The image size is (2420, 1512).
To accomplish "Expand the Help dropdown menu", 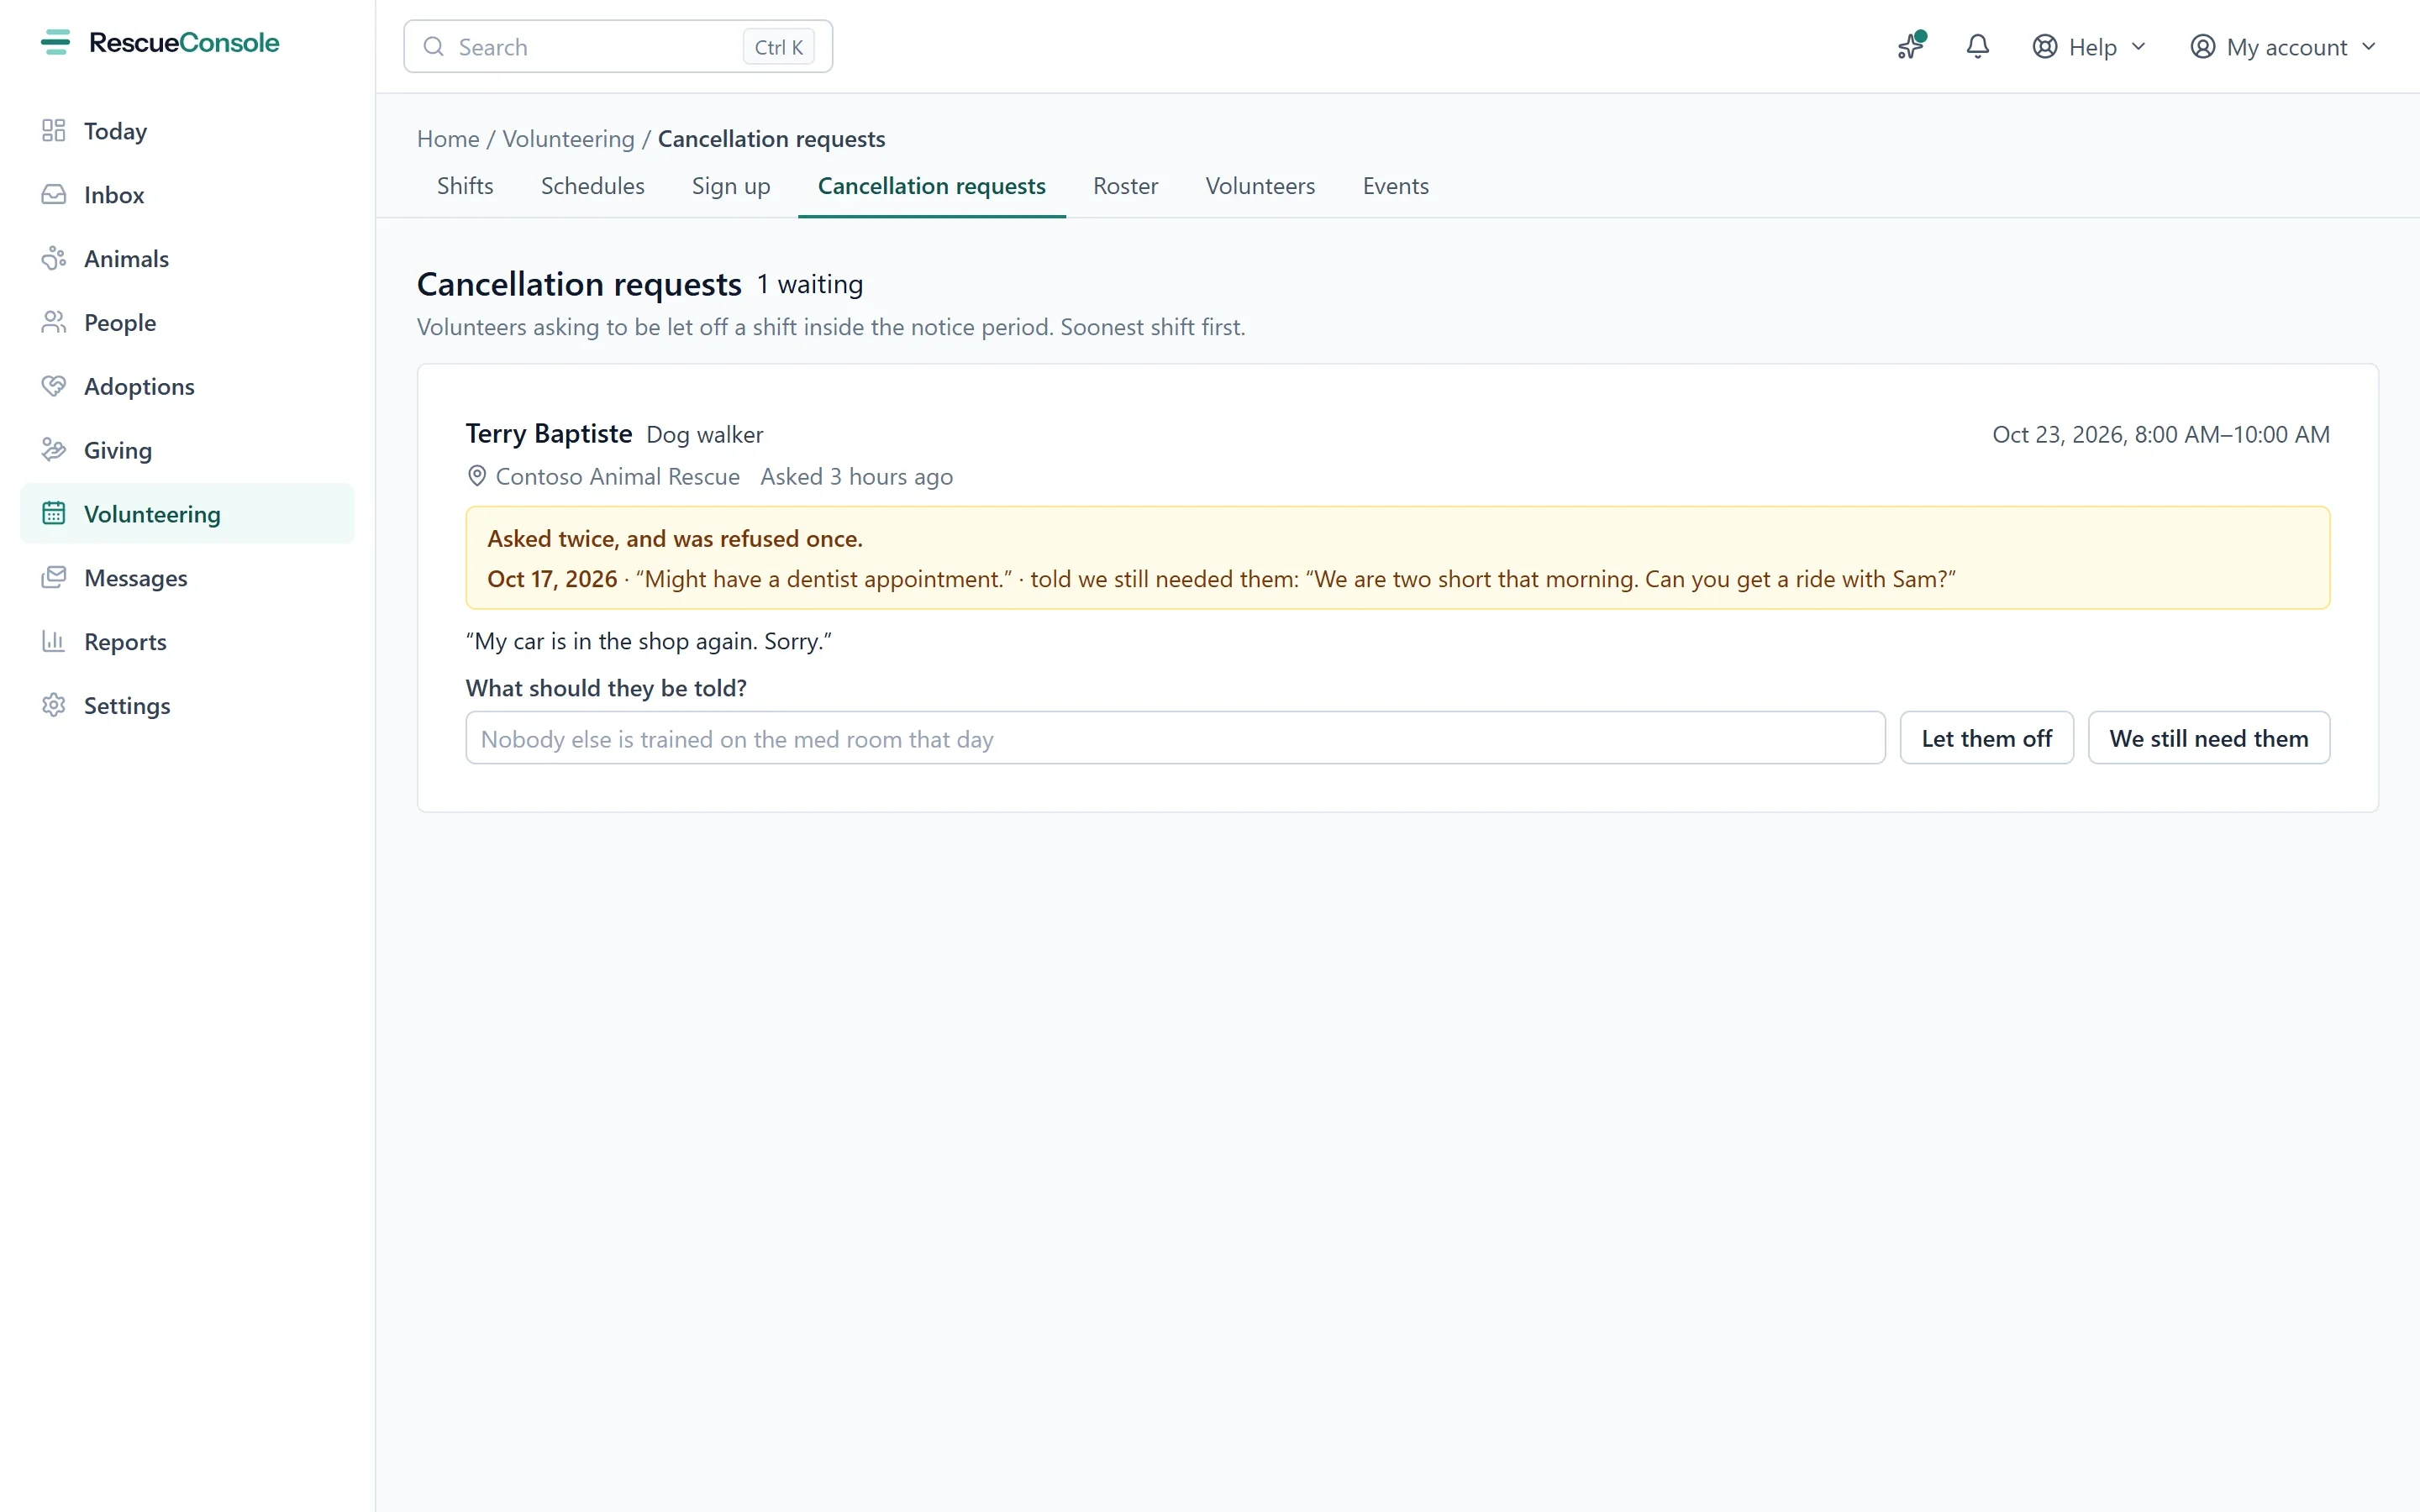I will pos(2089,47).
